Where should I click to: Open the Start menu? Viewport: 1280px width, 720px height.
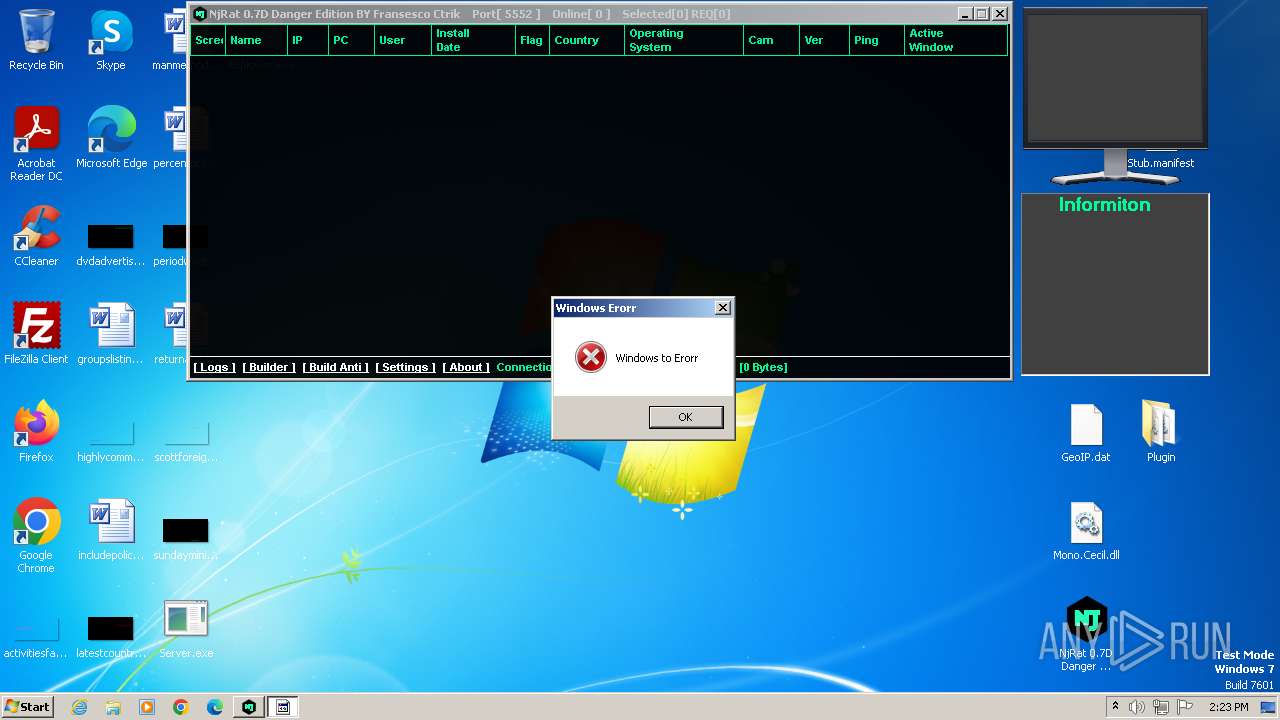[27, 706]
